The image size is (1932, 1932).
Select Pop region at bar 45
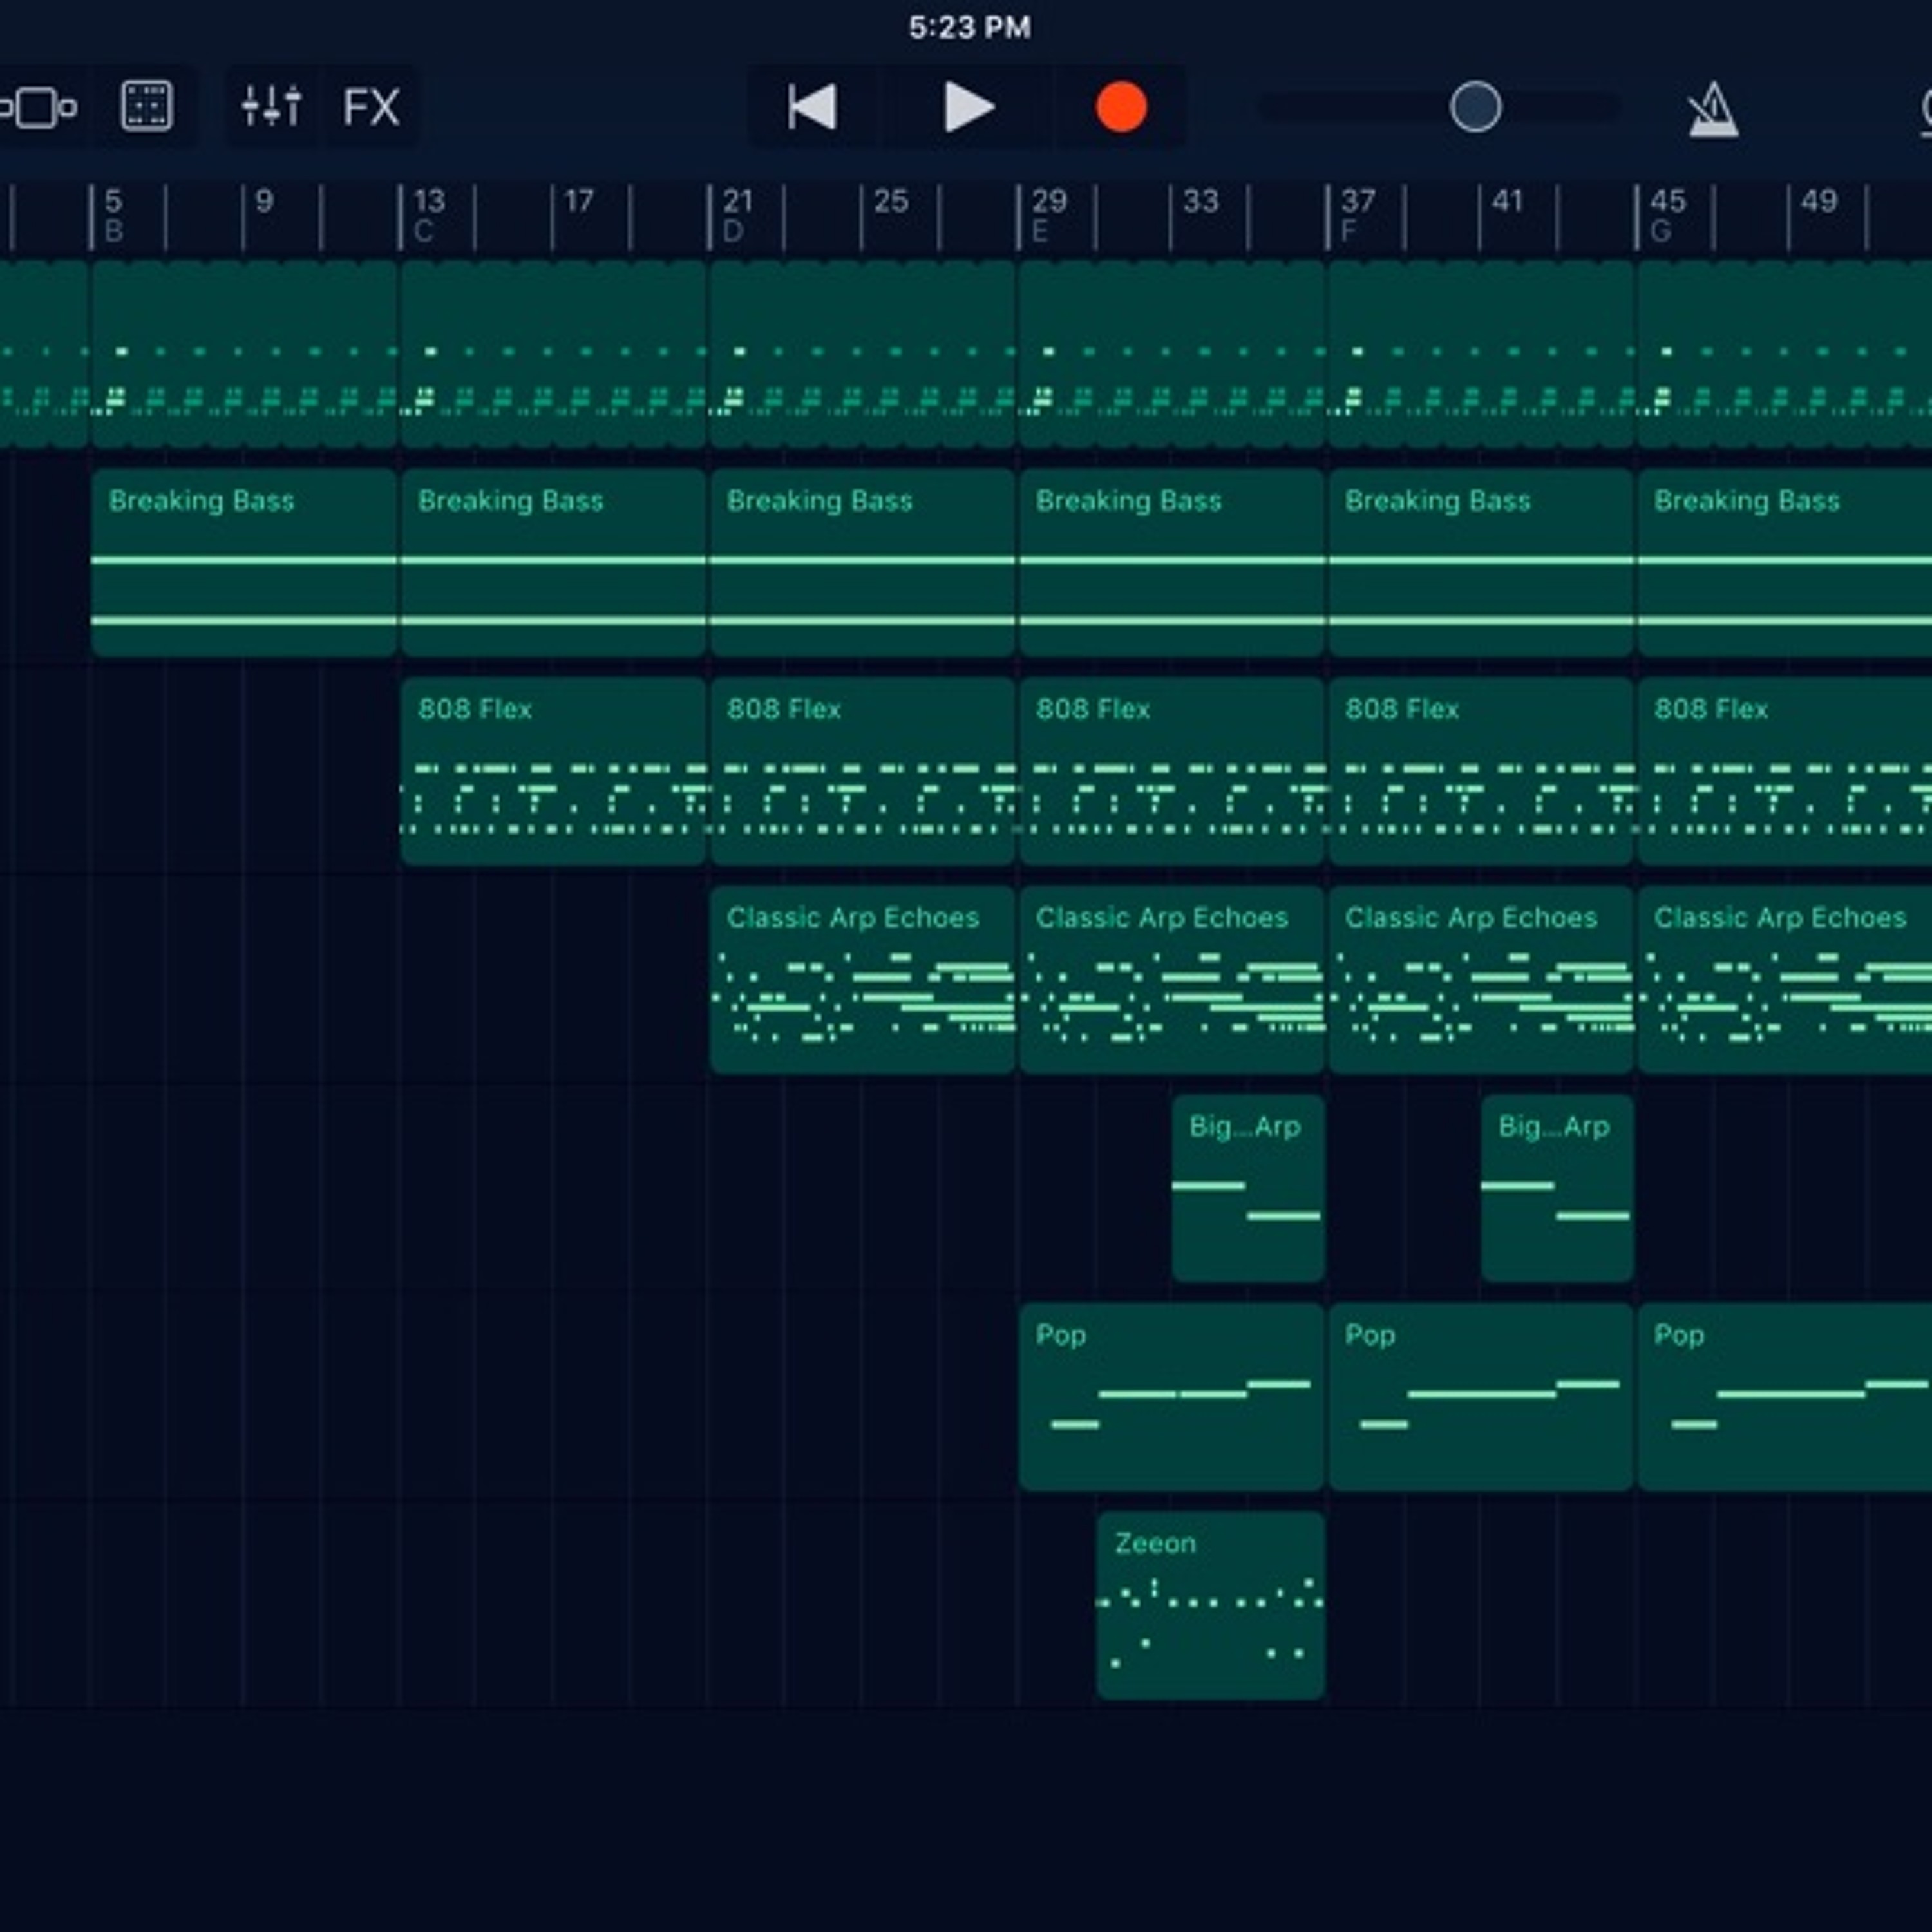1785,1397
